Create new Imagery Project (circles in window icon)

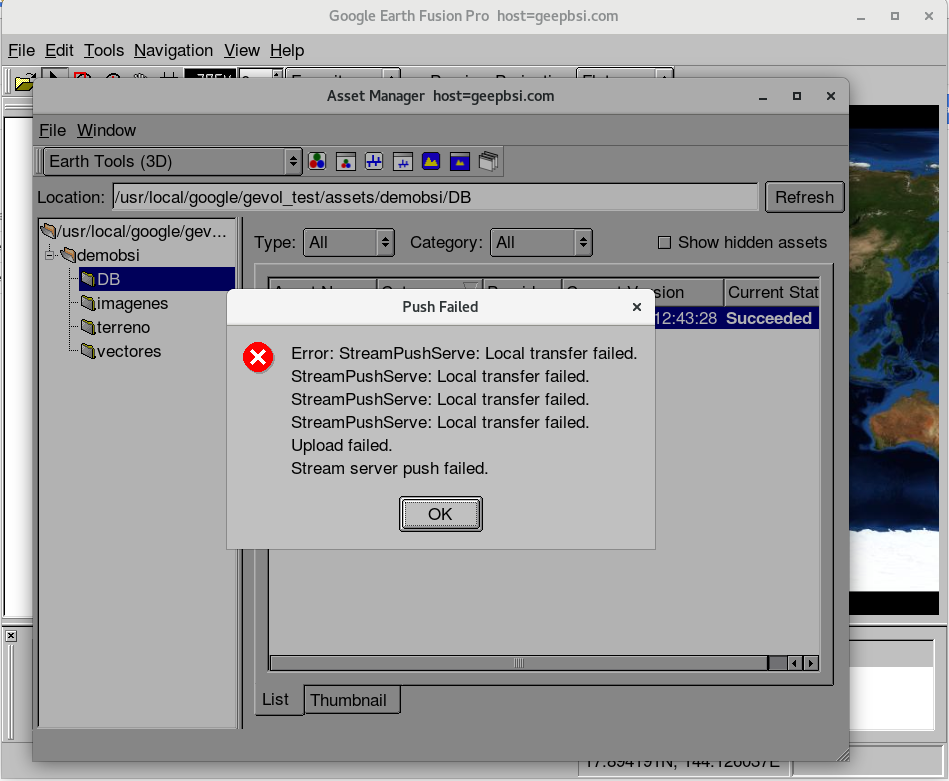click(x=346, y=162)
